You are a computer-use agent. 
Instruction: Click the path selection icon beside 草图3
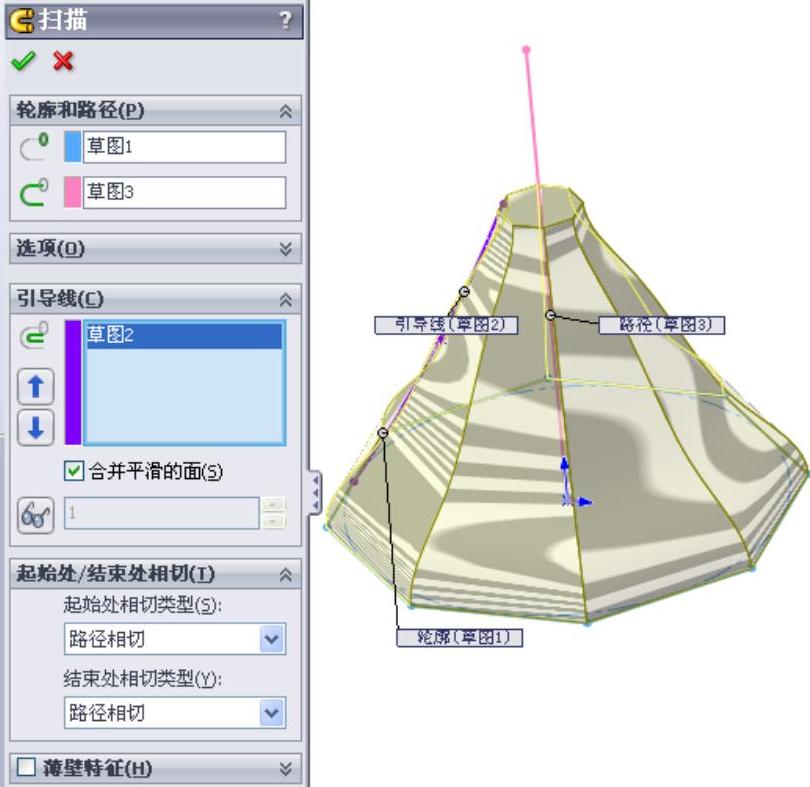[34, 192]
